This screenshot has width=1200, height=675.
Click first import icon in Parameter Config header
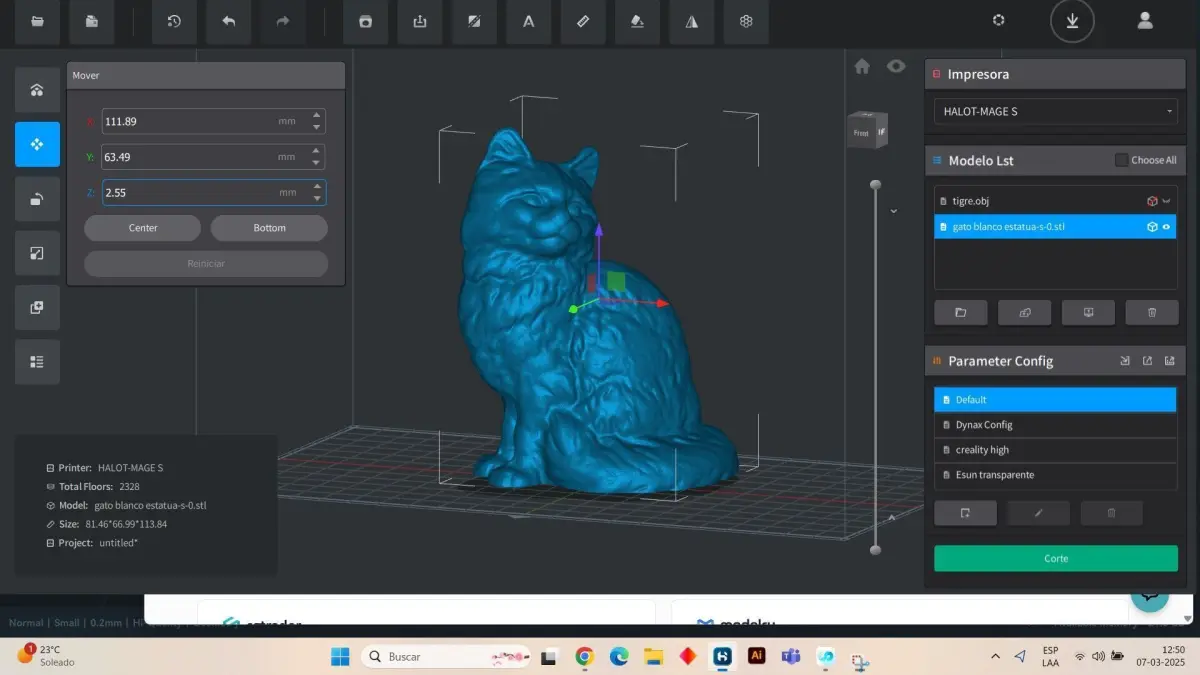tap(1125, 361)
